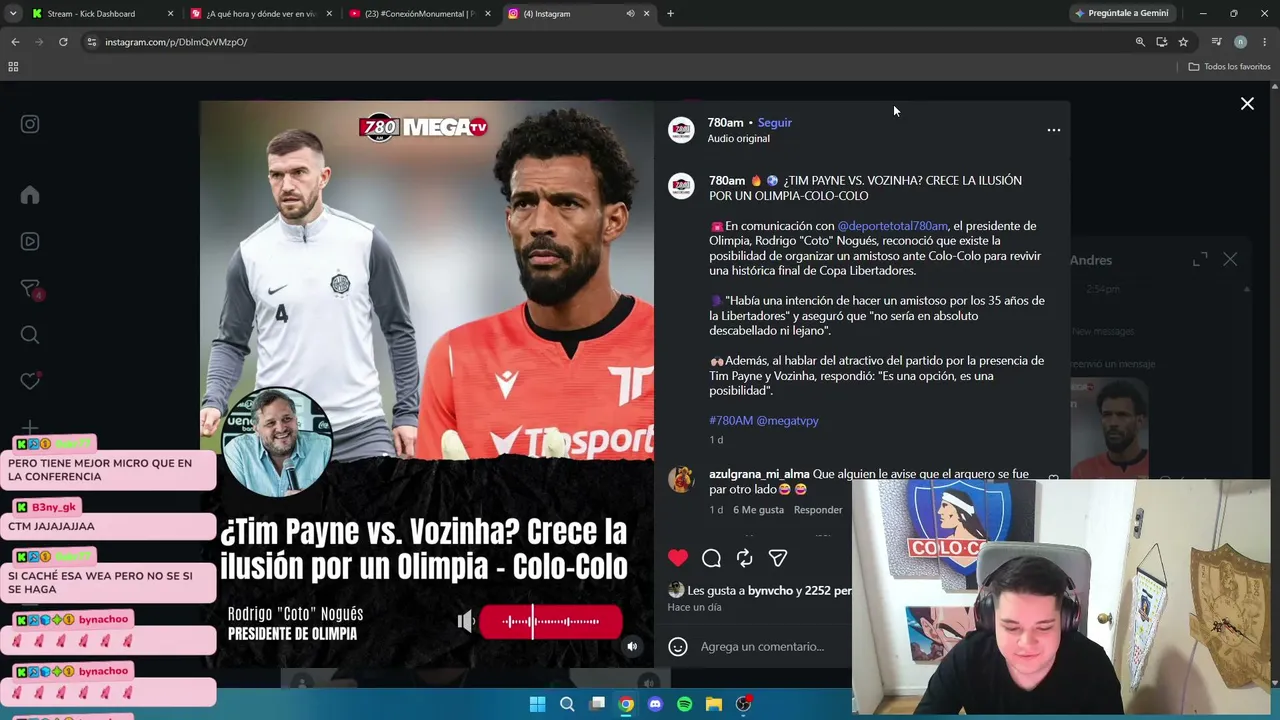This screenshot has height=720, width=1280.
Task: Bookmark this page with the star icon
Action: coord(1183,42)
